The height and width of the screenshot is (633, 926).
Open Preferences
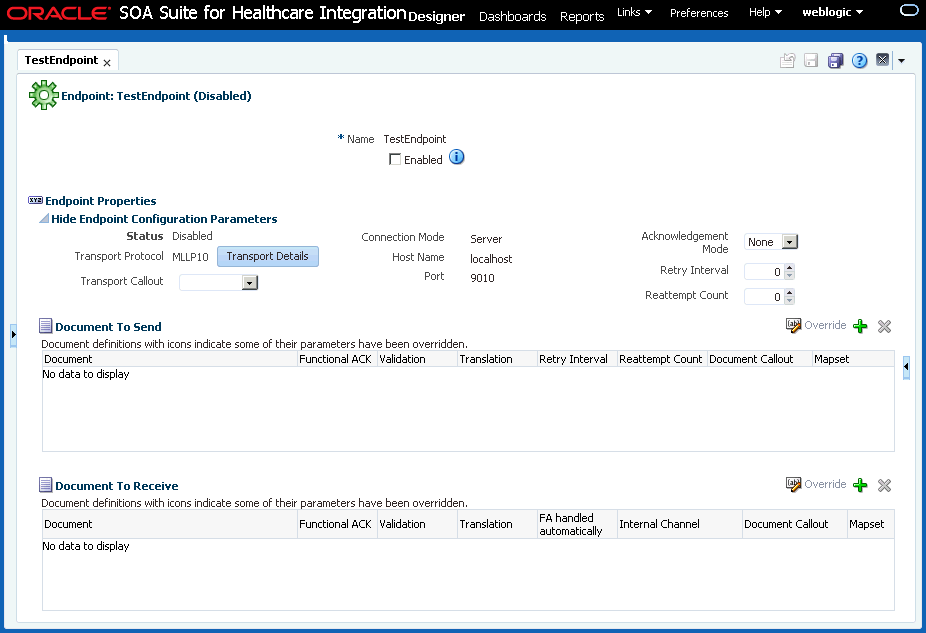click(x=699, y=12)
